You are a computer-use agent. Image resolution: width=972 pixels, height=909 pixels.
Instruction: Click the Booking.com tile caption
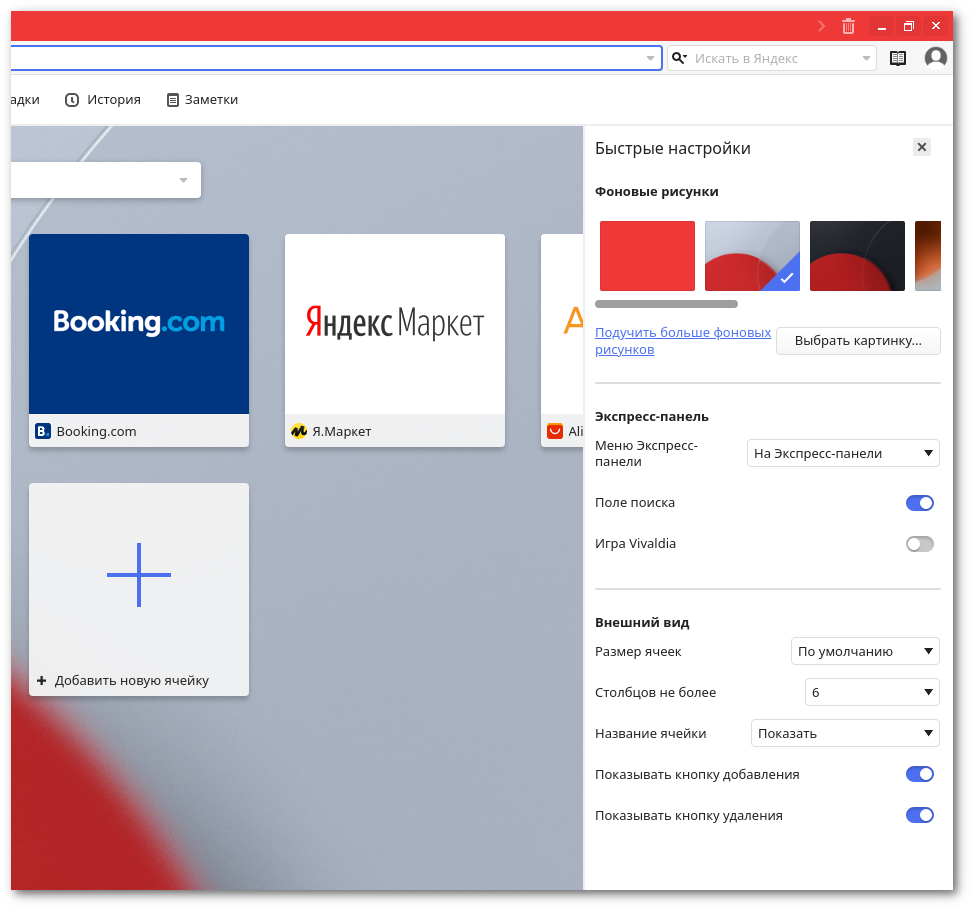click(96, 431)
